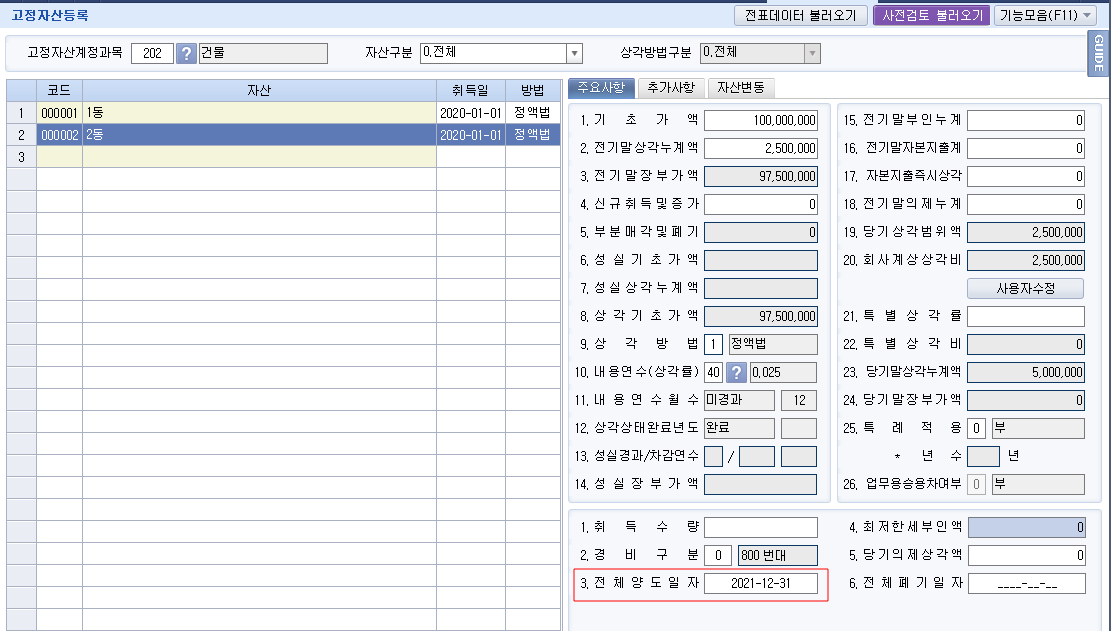Image resolution: width=1111 pixels, height=631 pixels.
Task: Click the 코드 column header
Action: point(60,91)
